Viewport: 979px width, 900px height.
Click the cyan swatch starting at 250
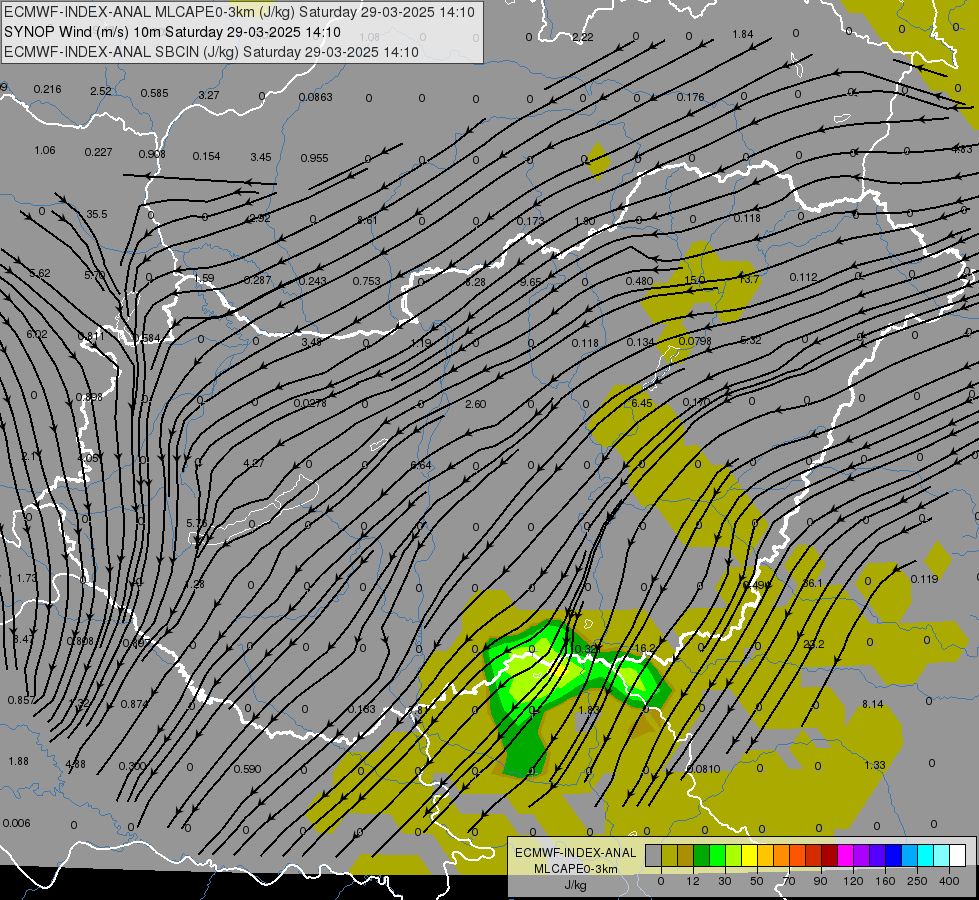tap(925, 856)
